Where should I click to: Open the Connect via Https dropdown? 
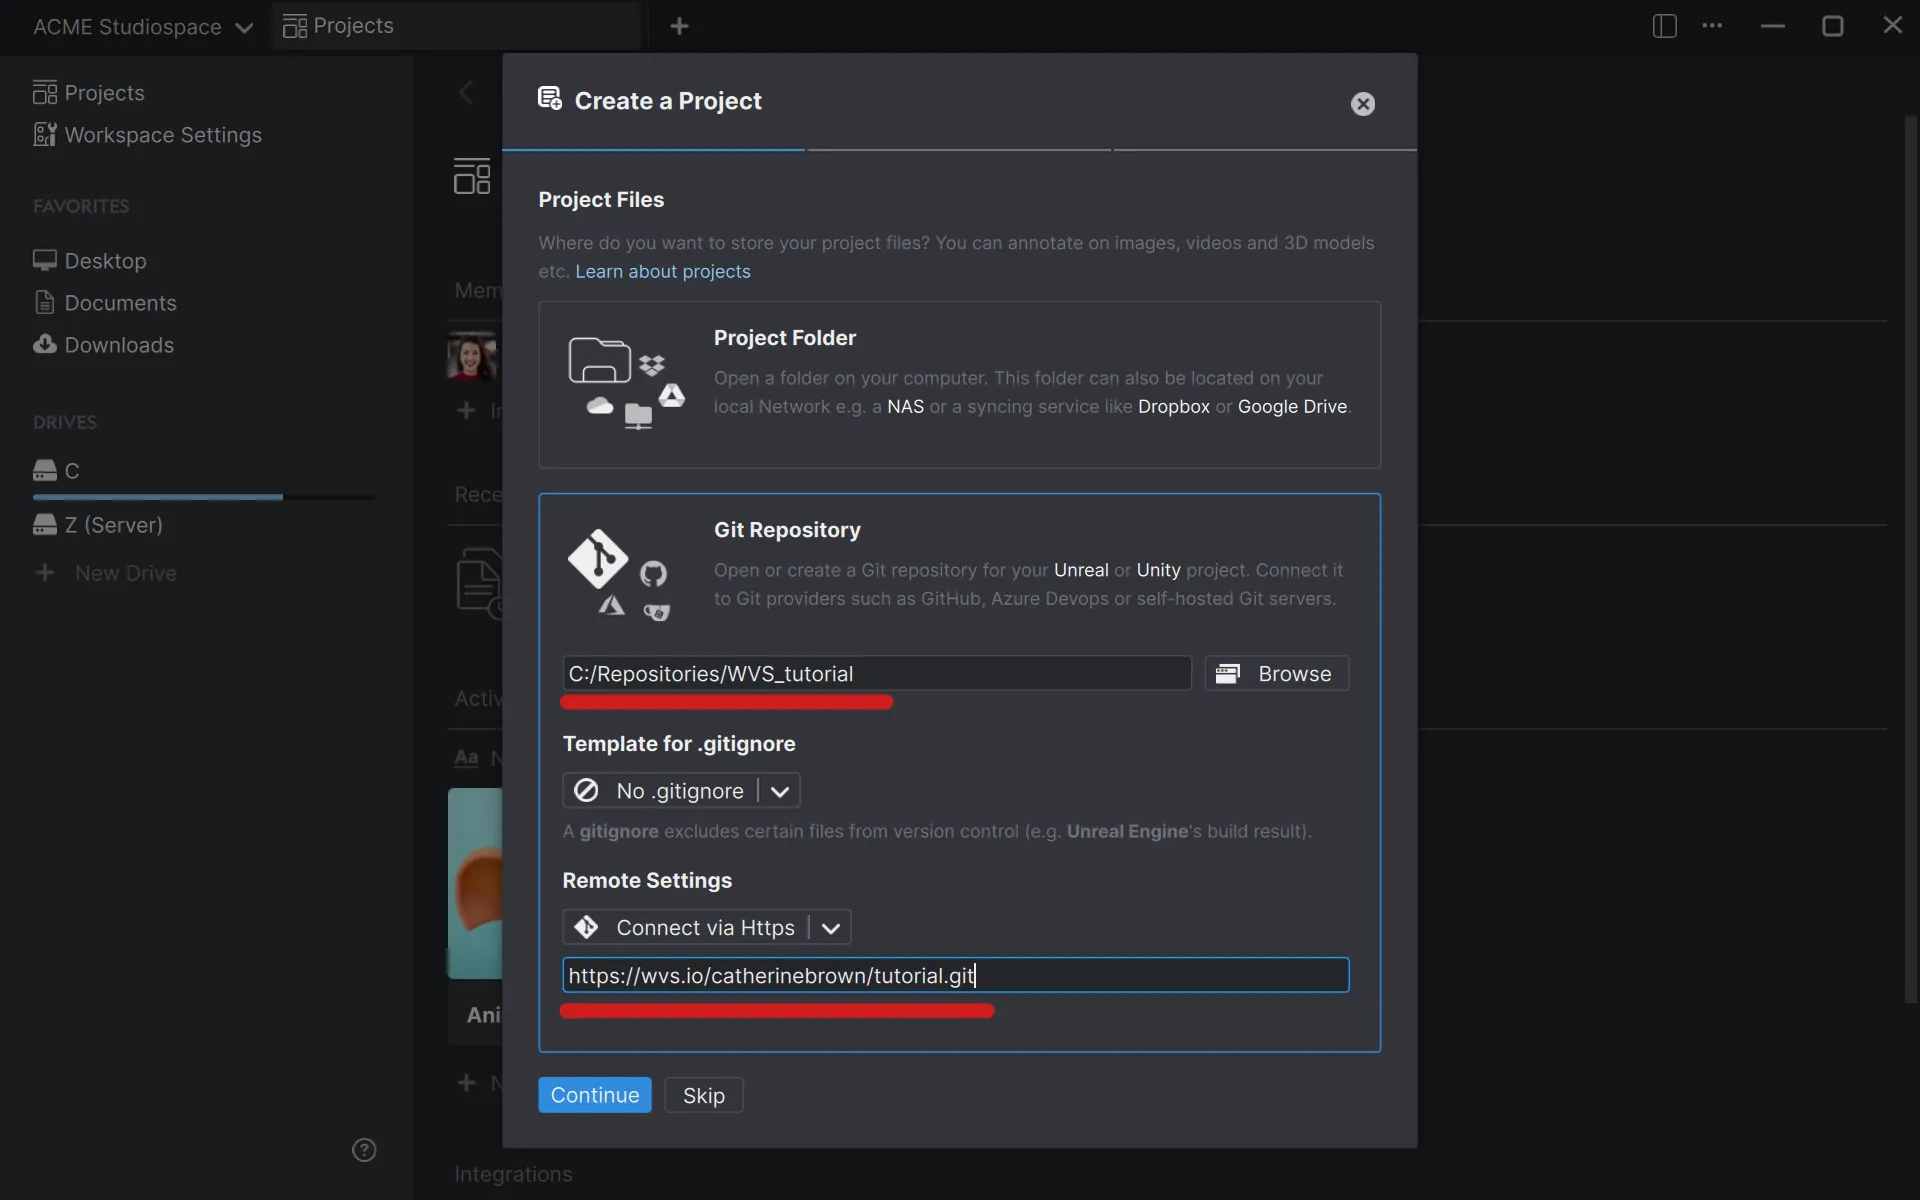point(829,927)
